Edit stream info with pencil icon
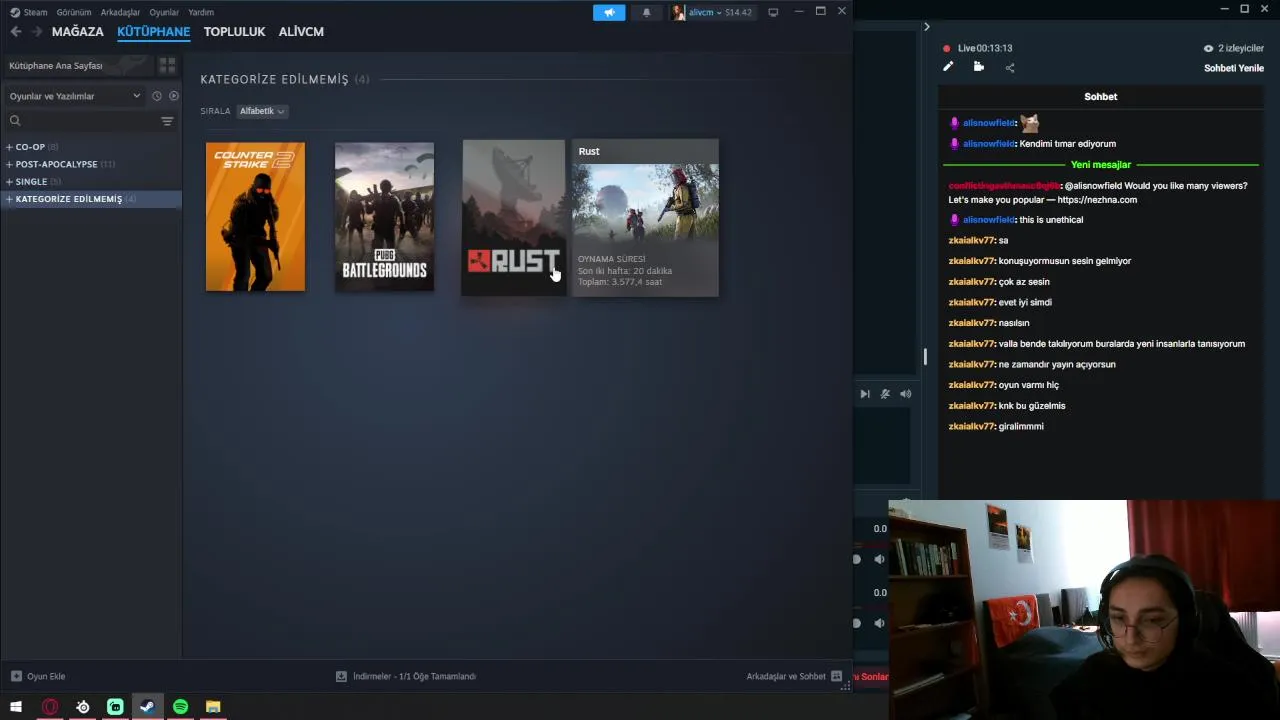Image resolution: width=1280 pixels, height=720 pixels. [948, 67]
